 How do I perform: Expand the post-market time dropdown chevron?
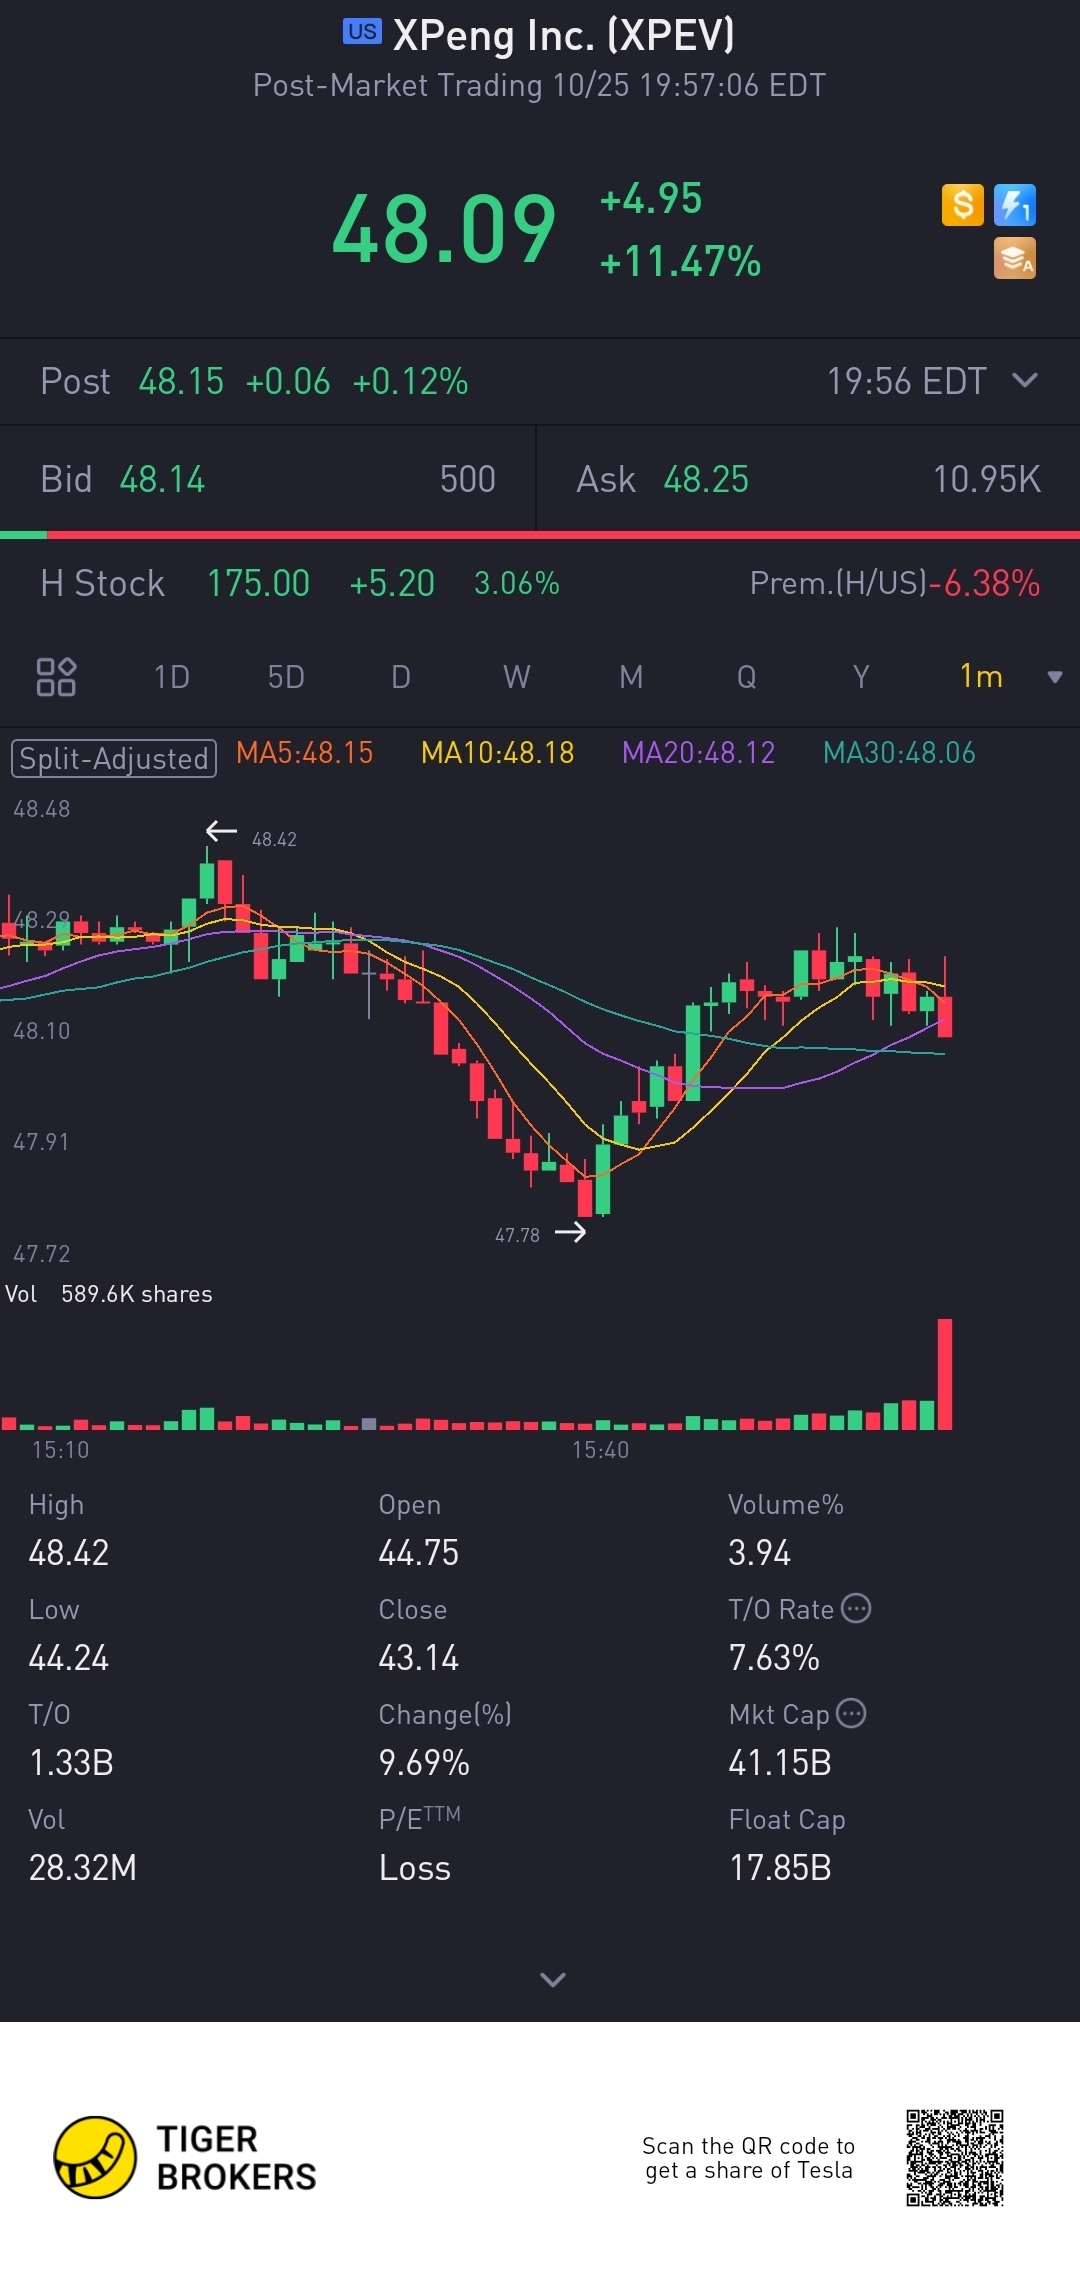point(1025,380)
